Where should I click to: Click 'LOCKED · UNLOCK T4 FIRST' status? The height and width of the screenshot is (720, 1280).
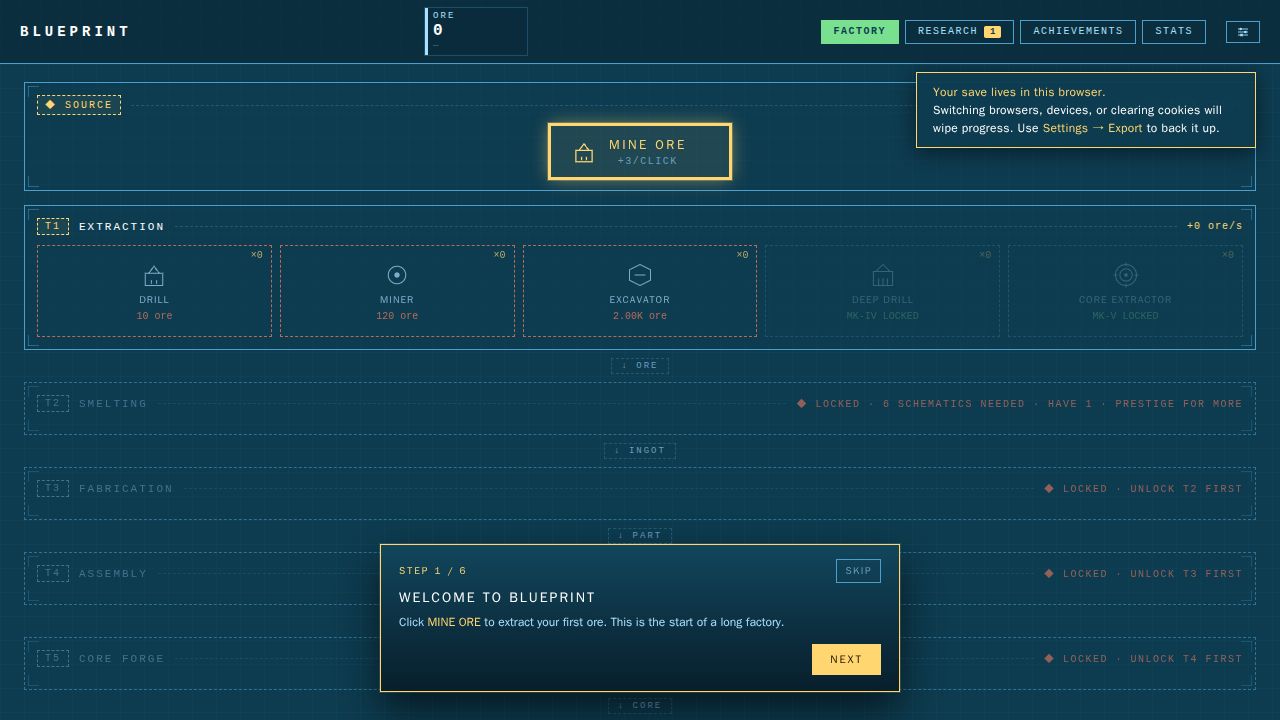click(1143, 659)
